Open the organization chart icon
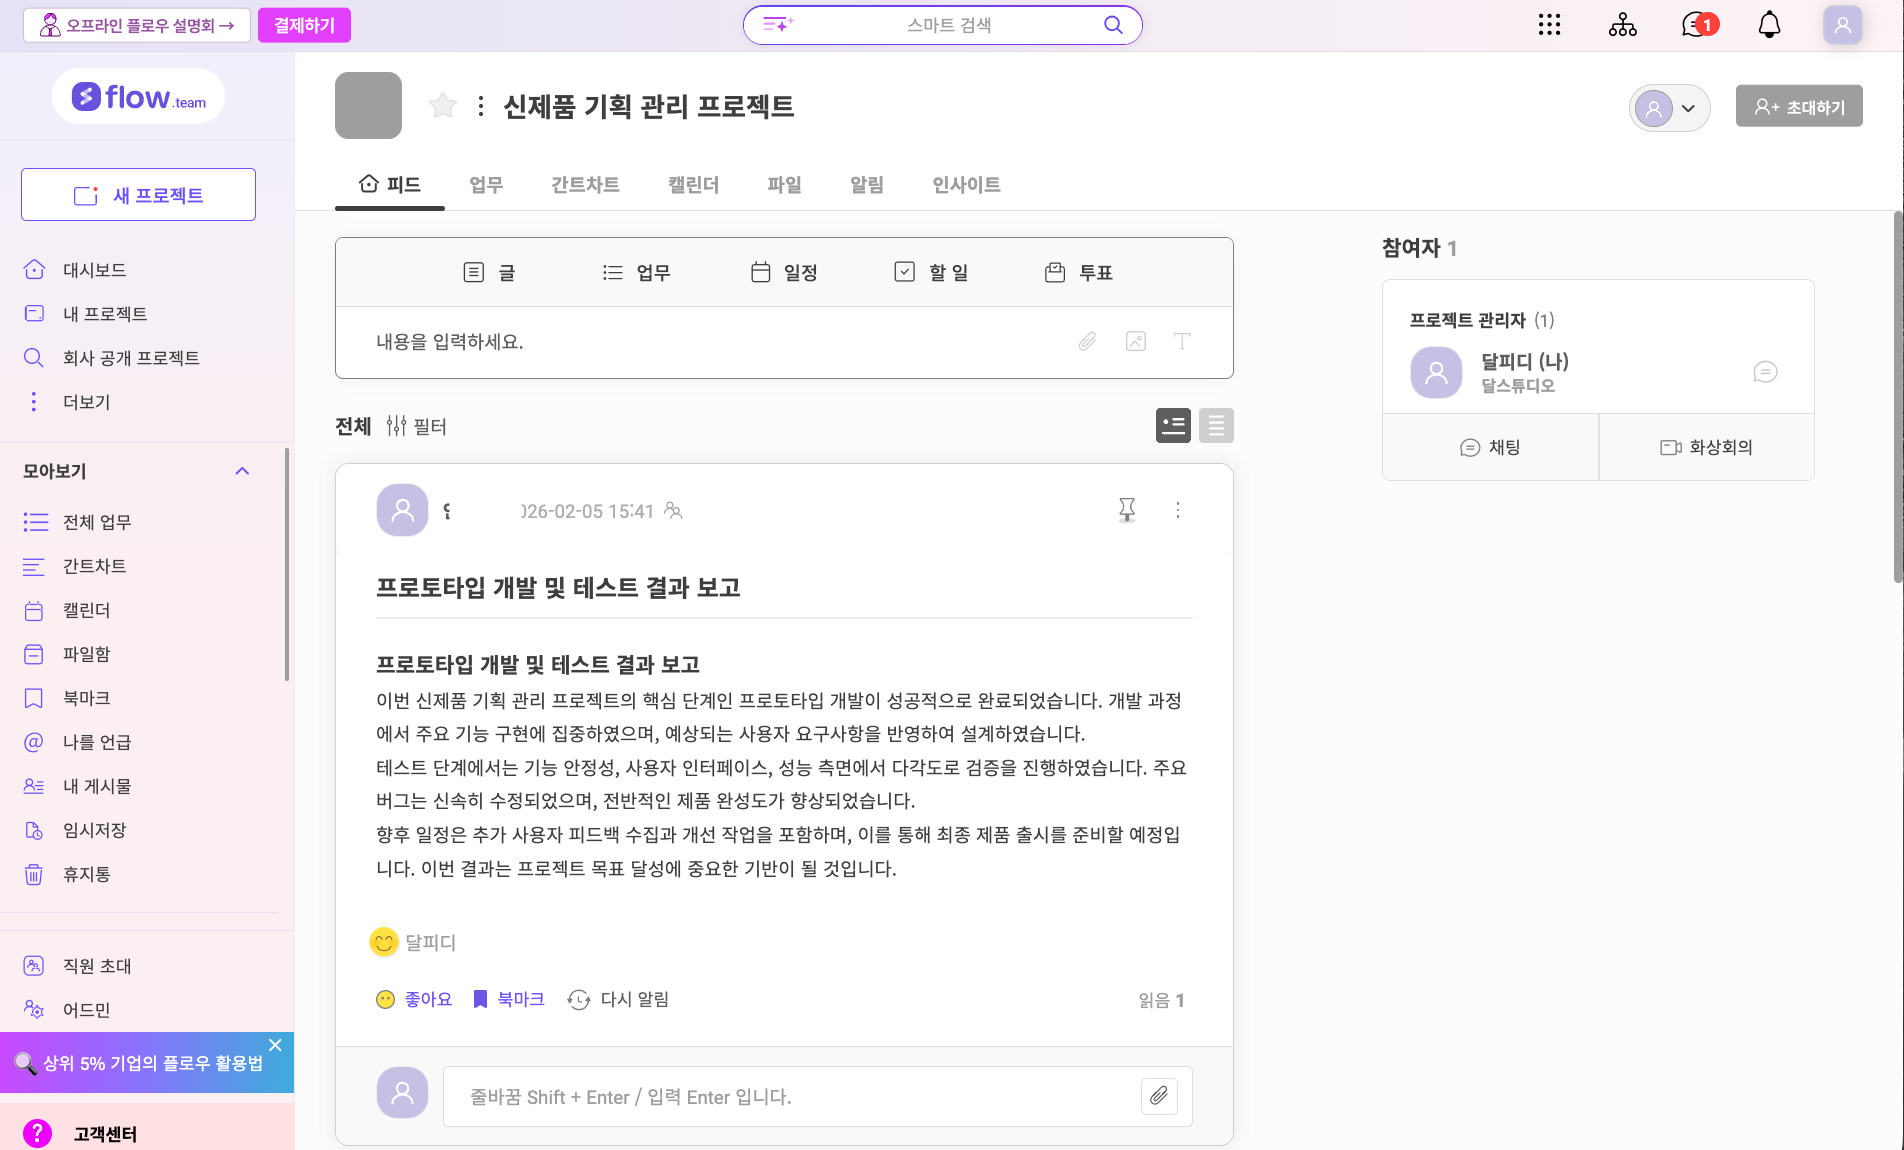Viewport: 1904px width, 1150px height. (x=1622, y=25)
